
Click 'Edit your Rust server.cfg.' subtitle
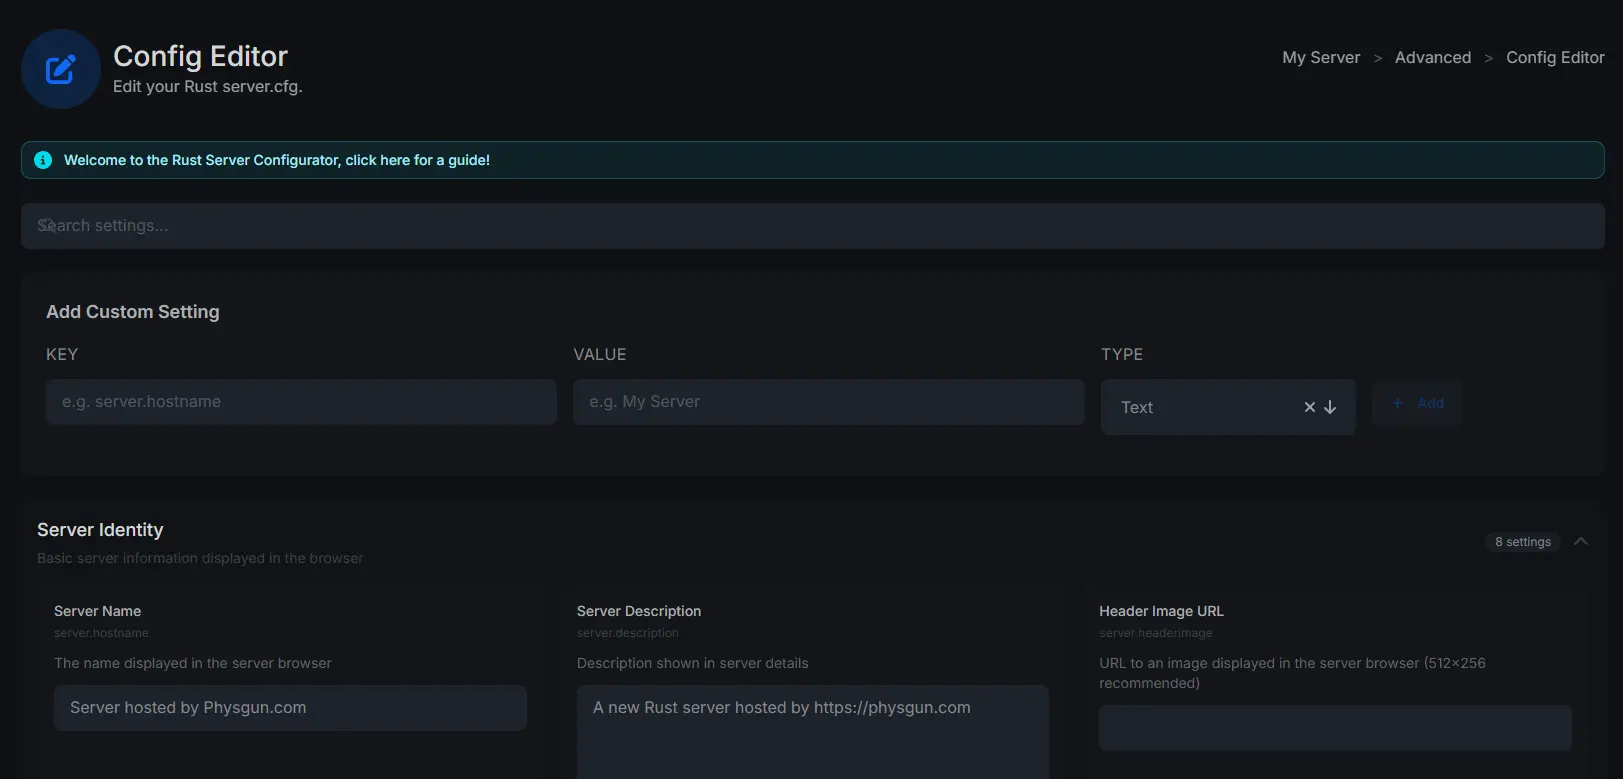tap(208, 86)
